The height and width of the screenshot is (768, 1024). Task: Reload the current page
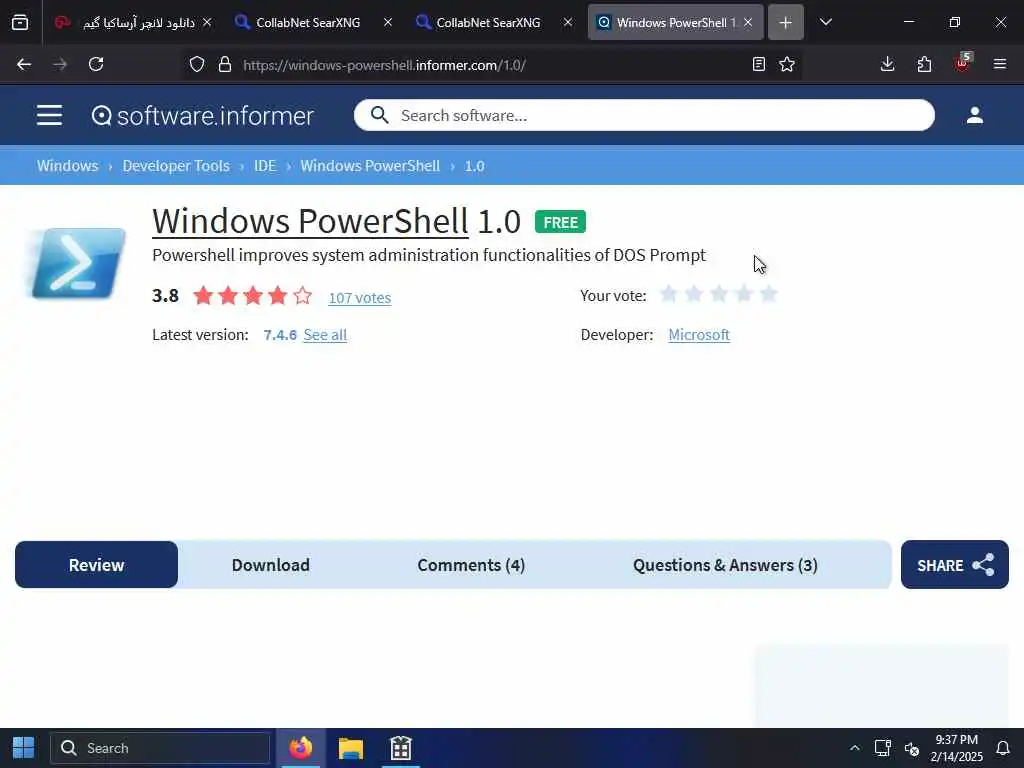click(x=96, y=65)
